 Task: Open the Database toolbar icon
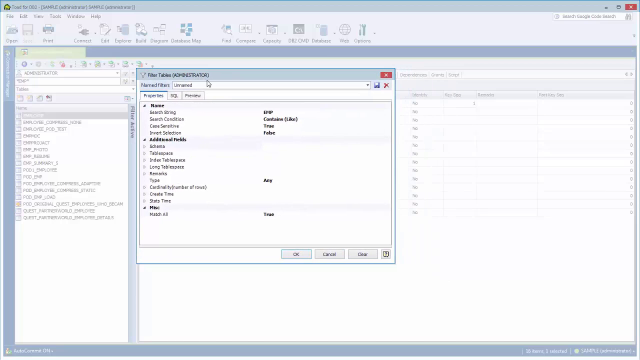click(x=321, y=33)
